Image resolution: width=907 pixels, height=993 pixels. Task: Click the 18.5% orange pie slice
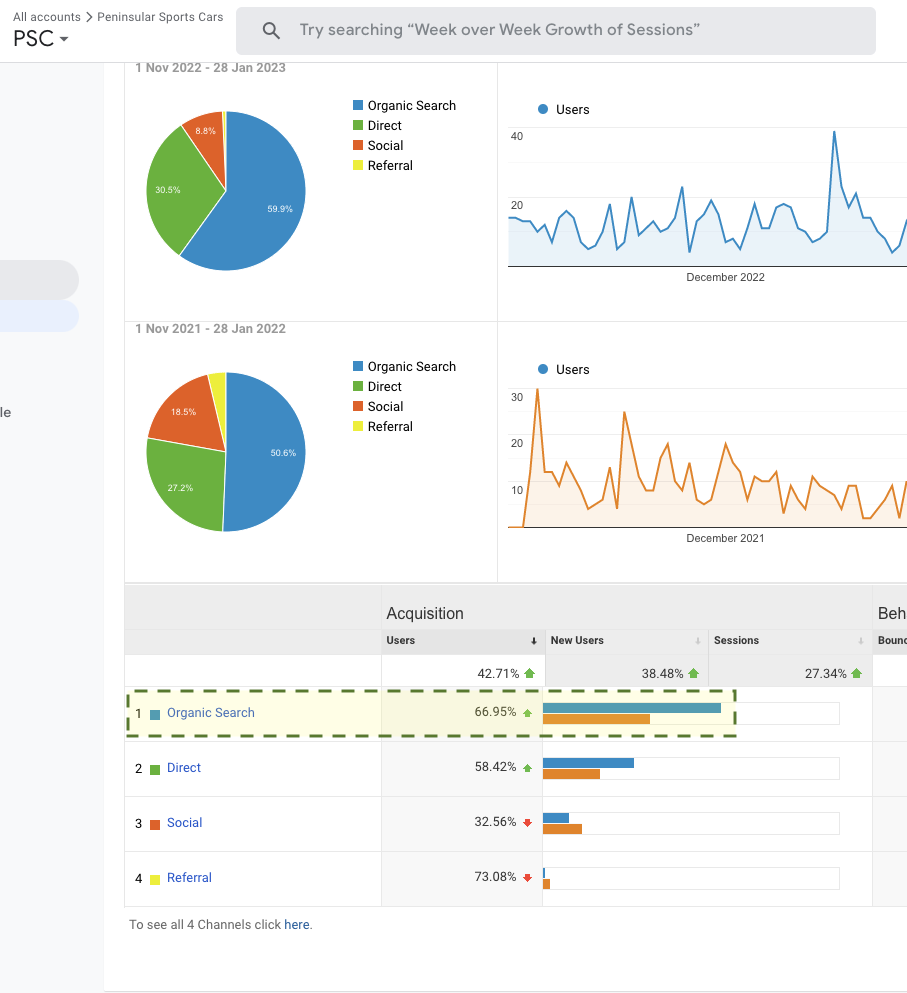click(x=187, y=412)
